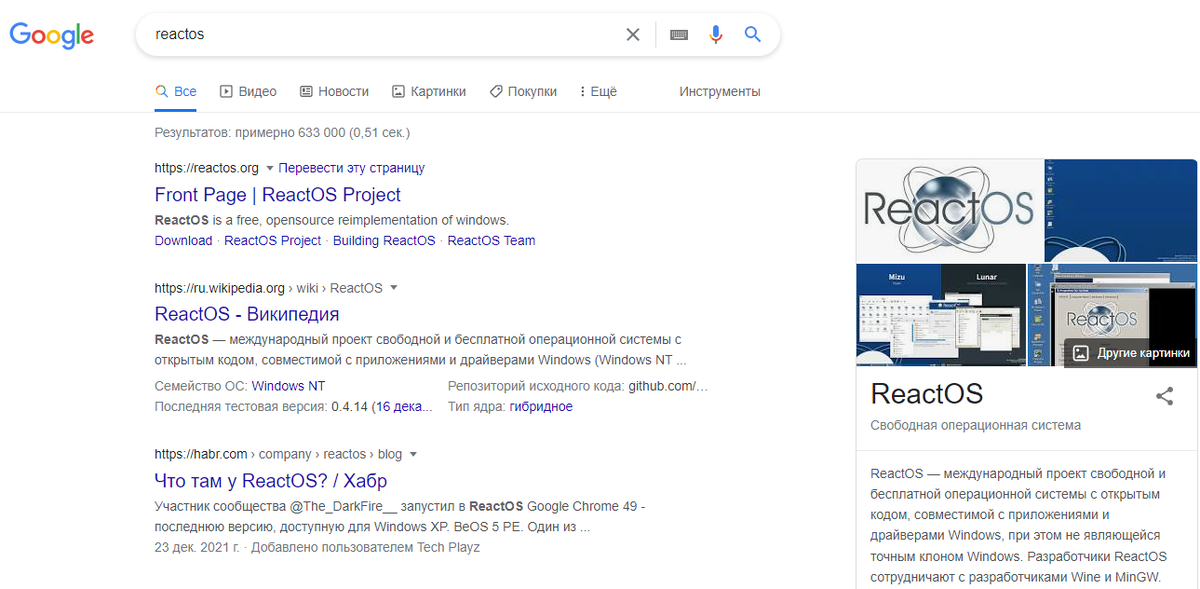This screenshot has height=589, width=1200.
Task: Expand dropdown arrow next to habr.com URL
Action: tap(413, 454)
